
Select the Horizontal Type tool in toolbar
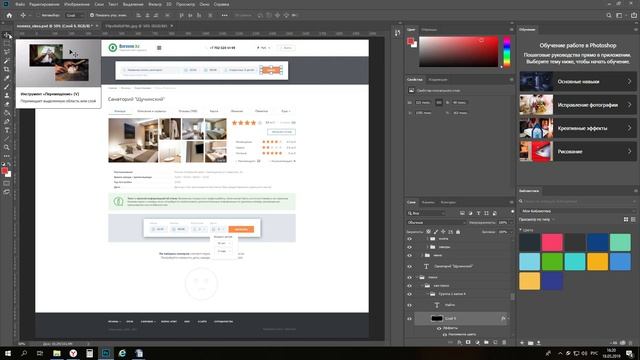7,130
